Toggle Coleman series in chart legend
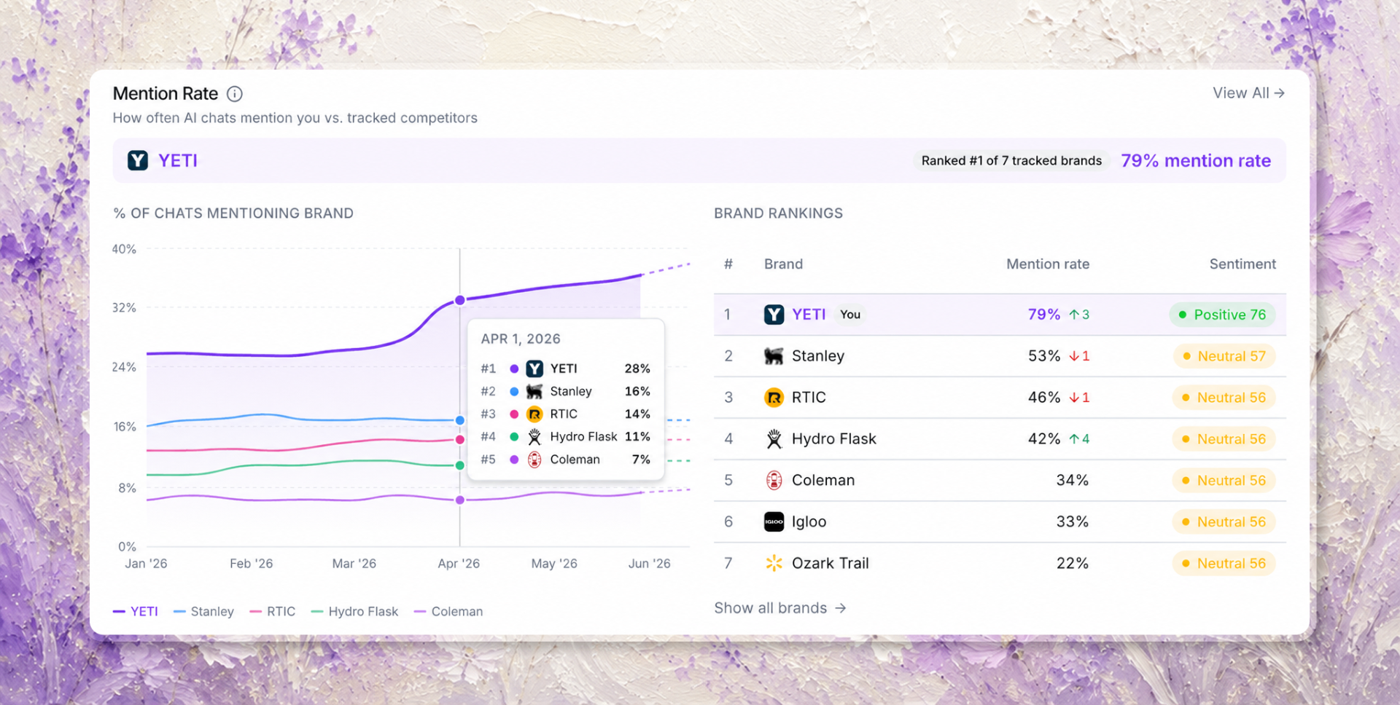The width and height of the screenshot is (1400, 705). (x=448, y=611)
